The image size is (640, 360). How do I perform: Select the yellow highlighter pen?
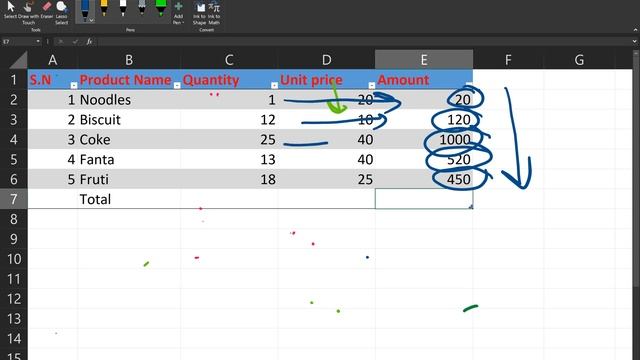pos(104,9)
